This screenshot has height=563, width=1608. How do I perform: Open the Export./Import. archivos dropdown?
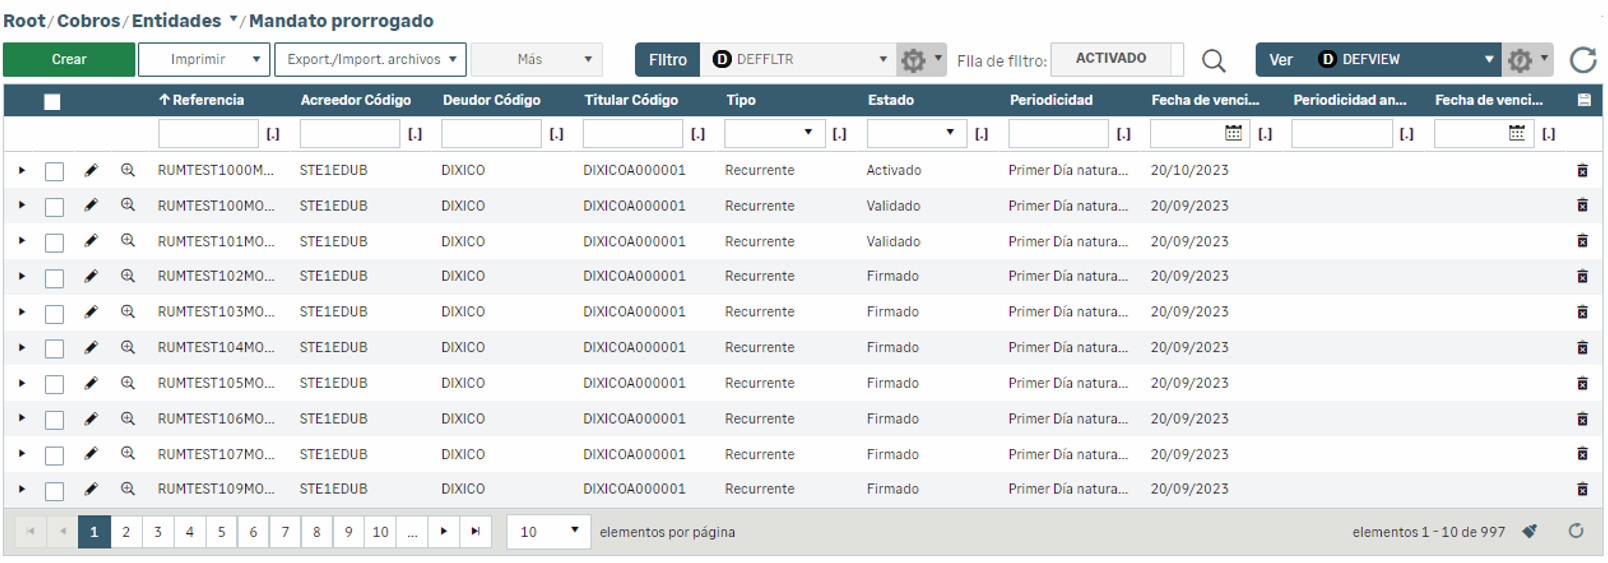(x=370, y=60)
